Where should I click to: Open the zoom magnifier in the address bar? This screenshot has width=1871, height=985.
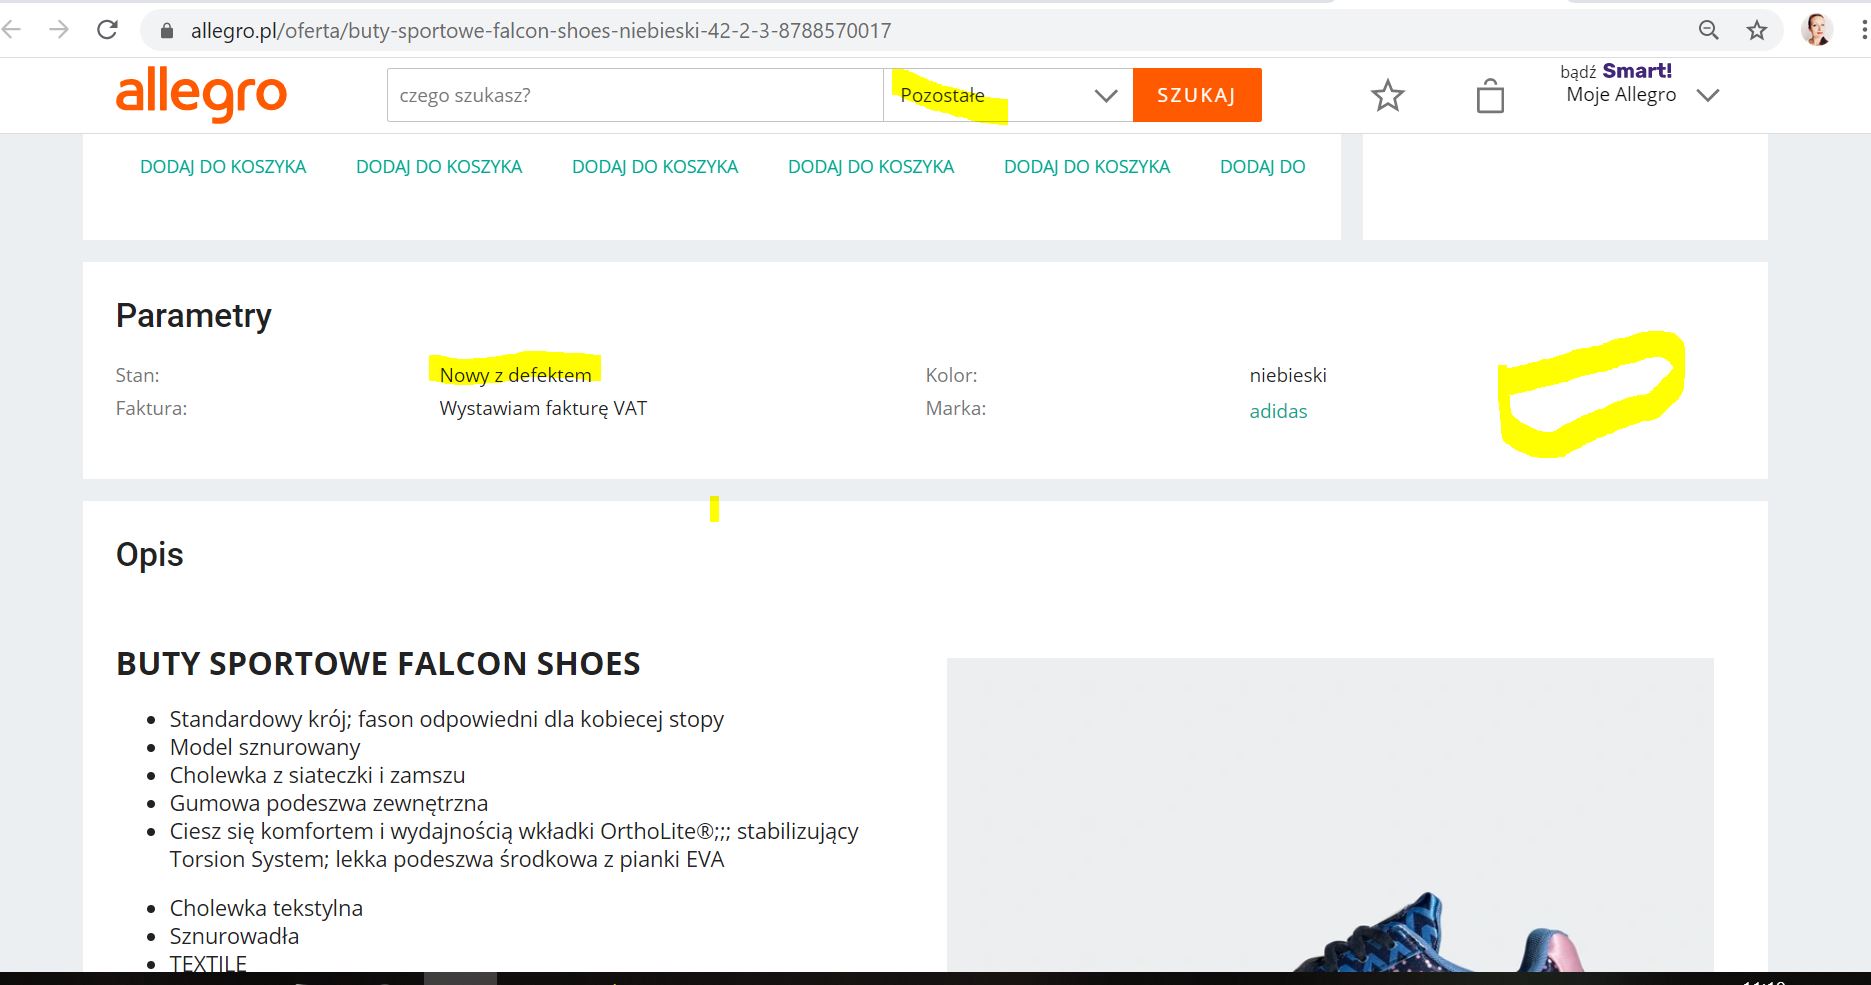[x=1709, y=30]
